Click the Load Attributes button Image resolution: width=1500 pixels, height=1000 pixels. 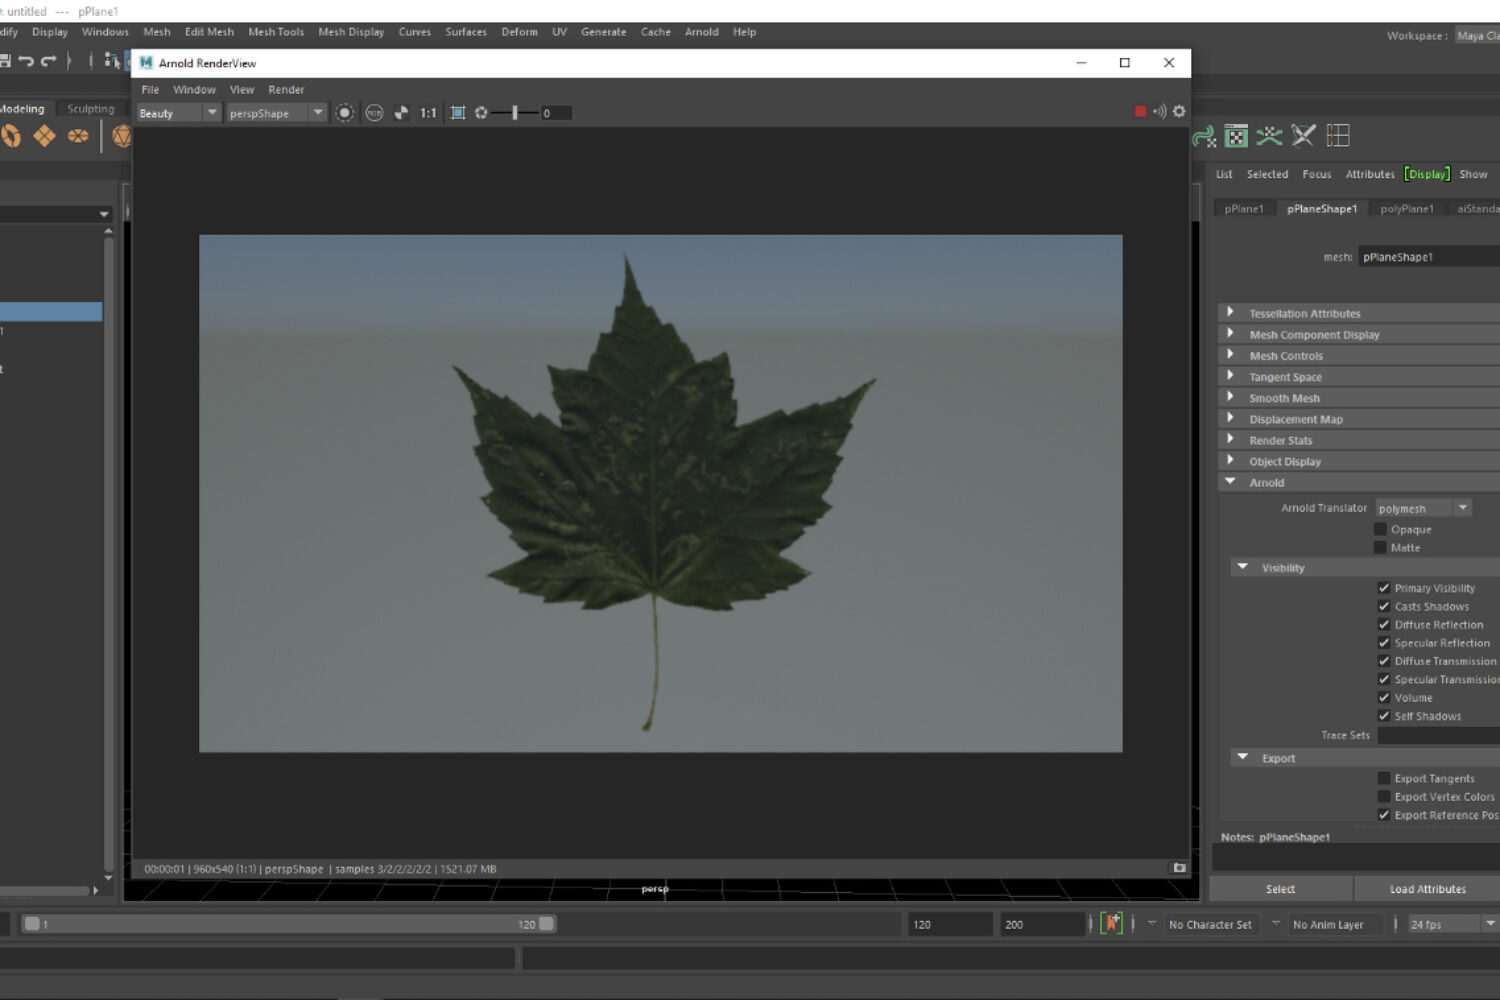[1427, 889]
